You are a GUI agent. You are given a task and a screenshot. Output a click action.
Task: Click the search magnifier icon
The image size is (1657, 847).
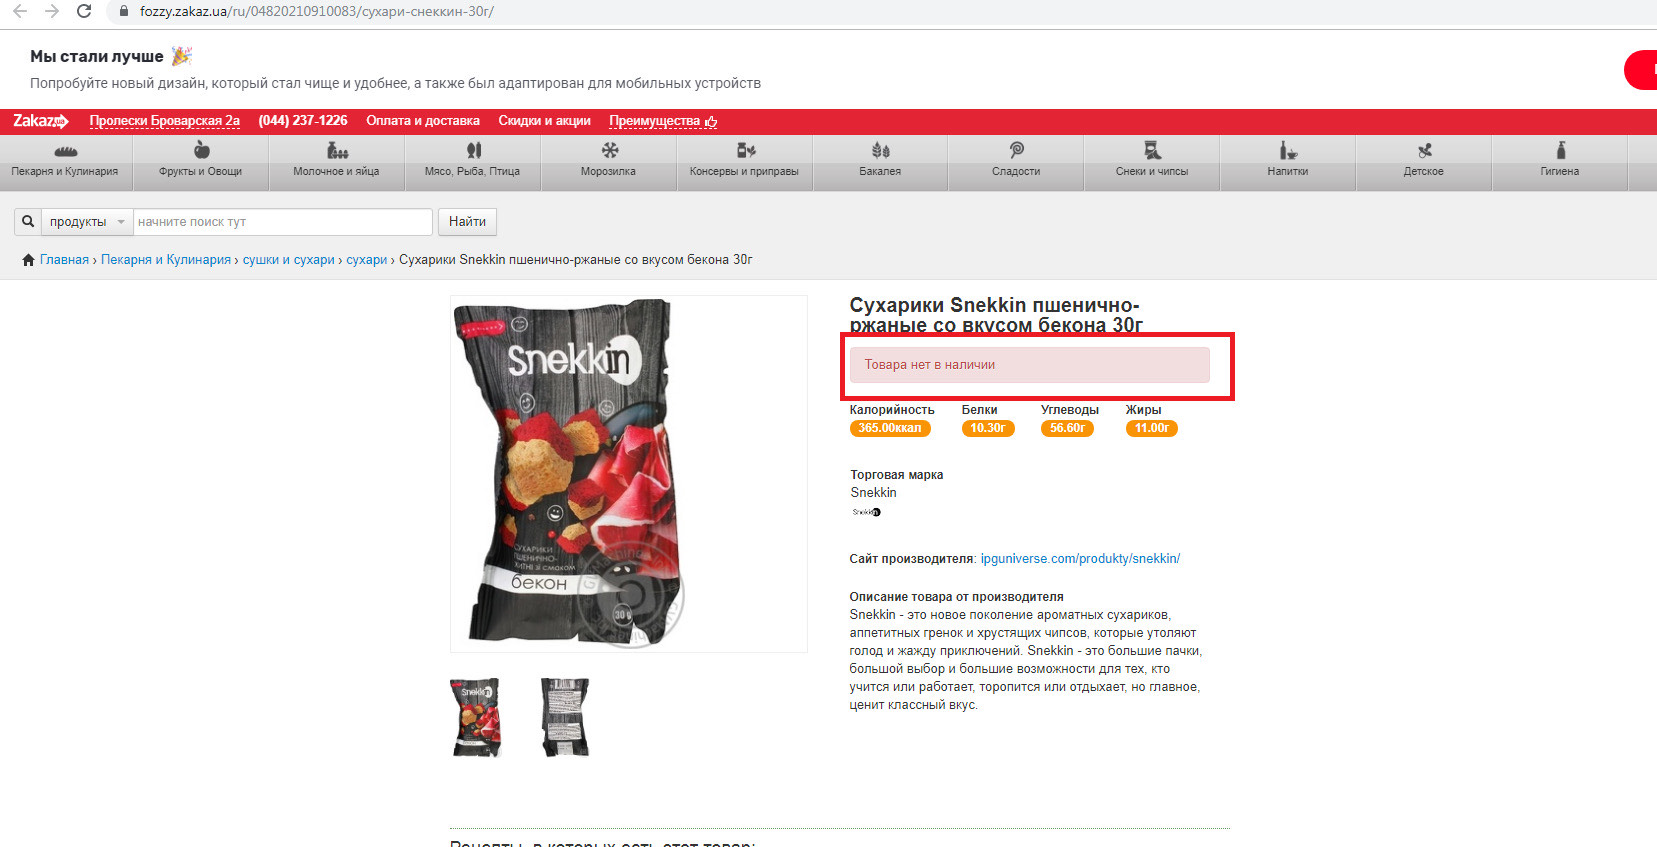coord(28,221)
